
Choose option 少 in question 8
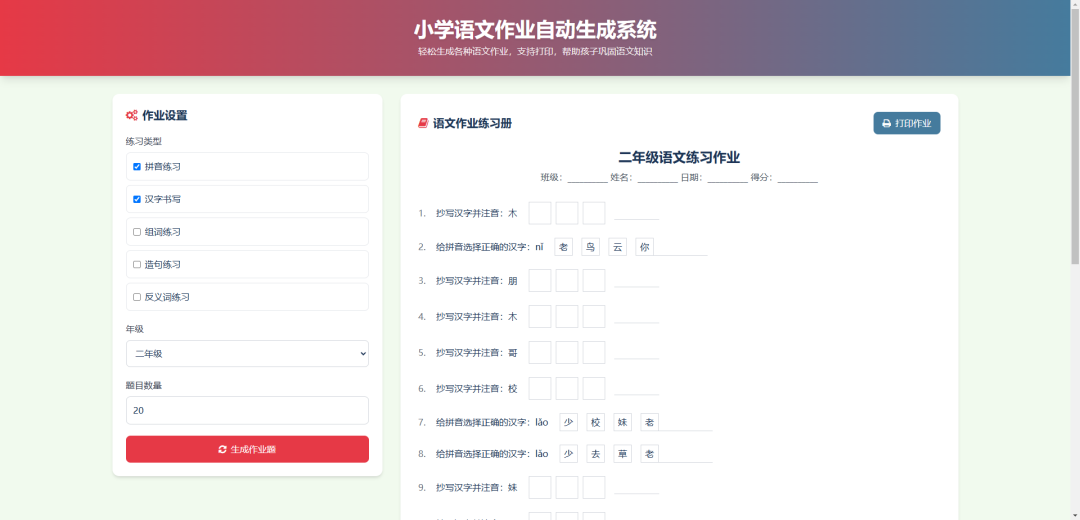[x=568, y=454]
